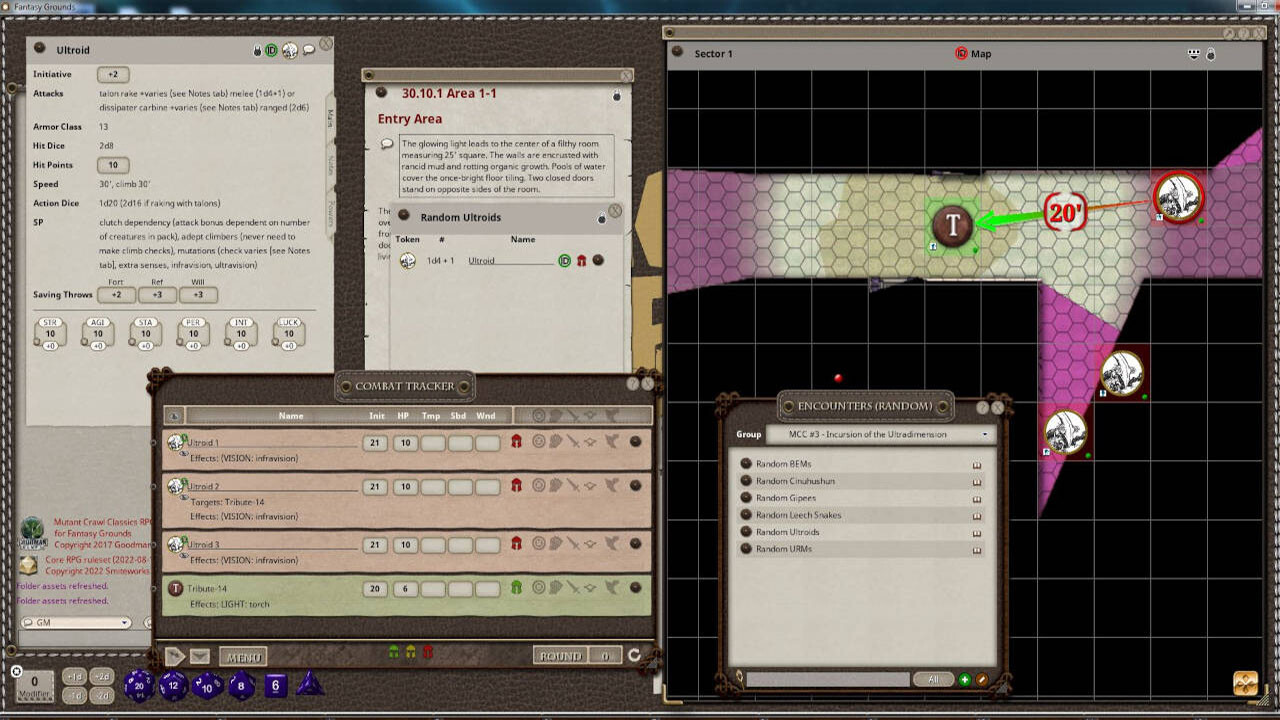The height and width of the screenshot is (720, 1280).
Task: Click the Encounters search input field
Action: point(827,680)
